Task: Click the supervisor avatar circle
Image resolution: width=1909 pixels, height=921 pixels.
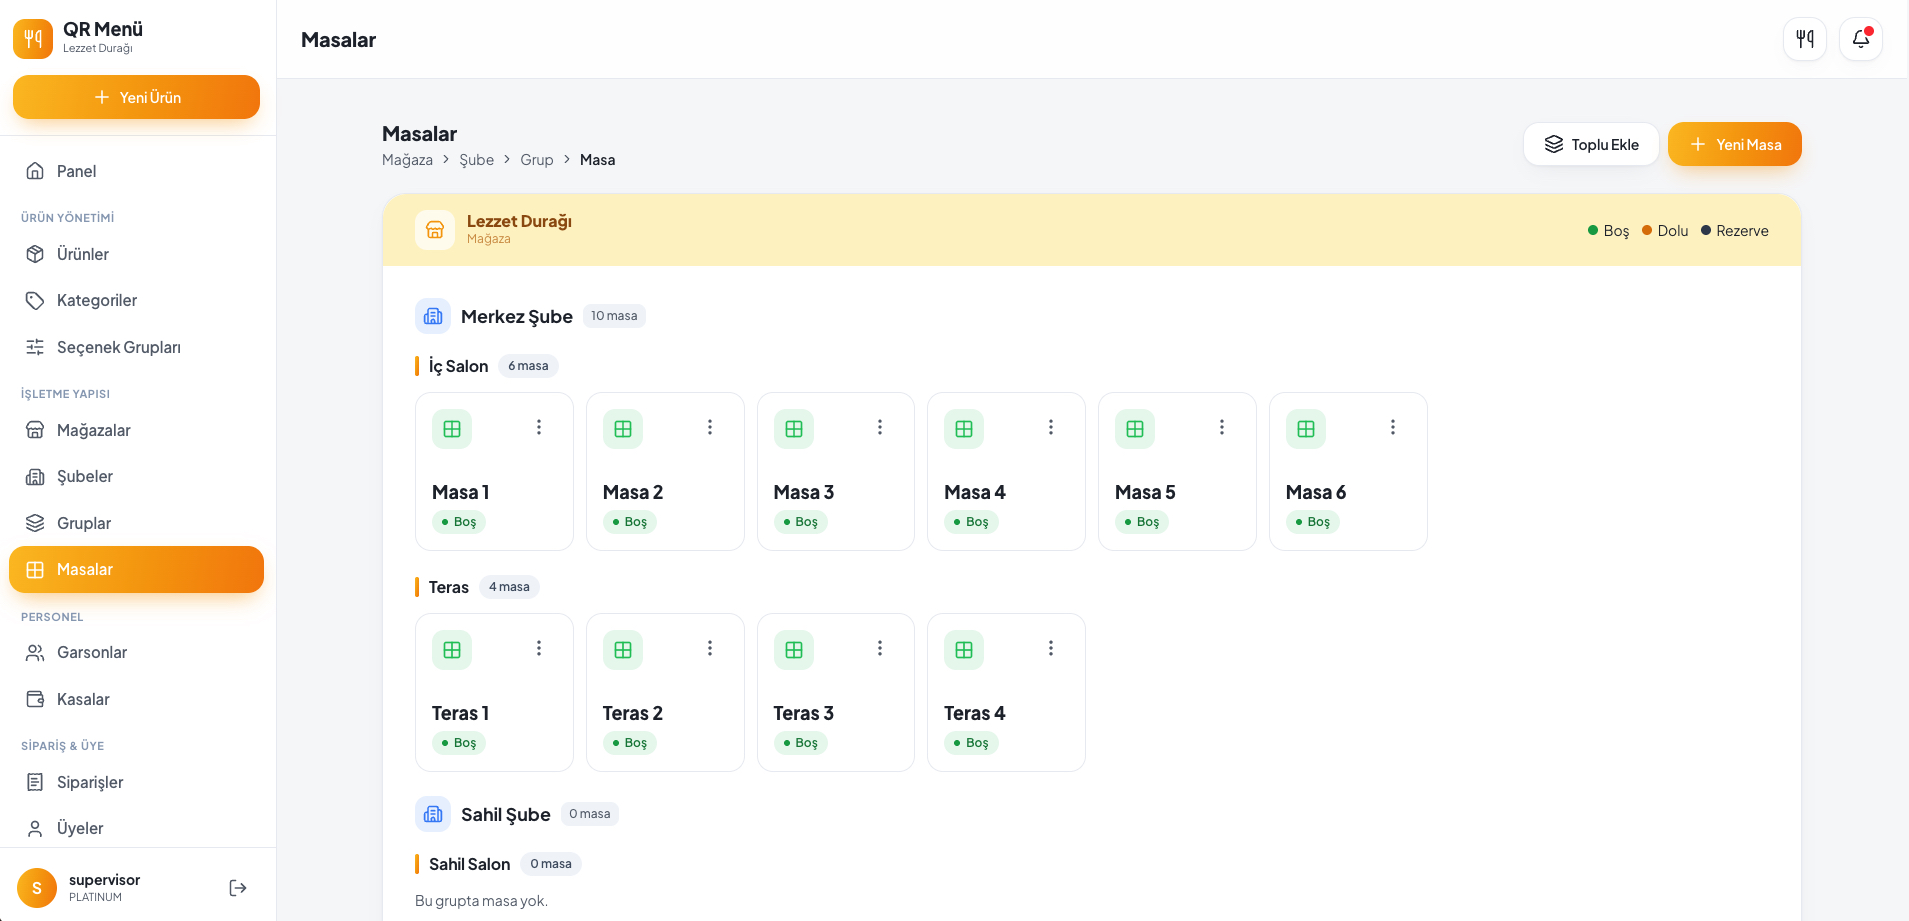Action: click(x=37, y=888)
